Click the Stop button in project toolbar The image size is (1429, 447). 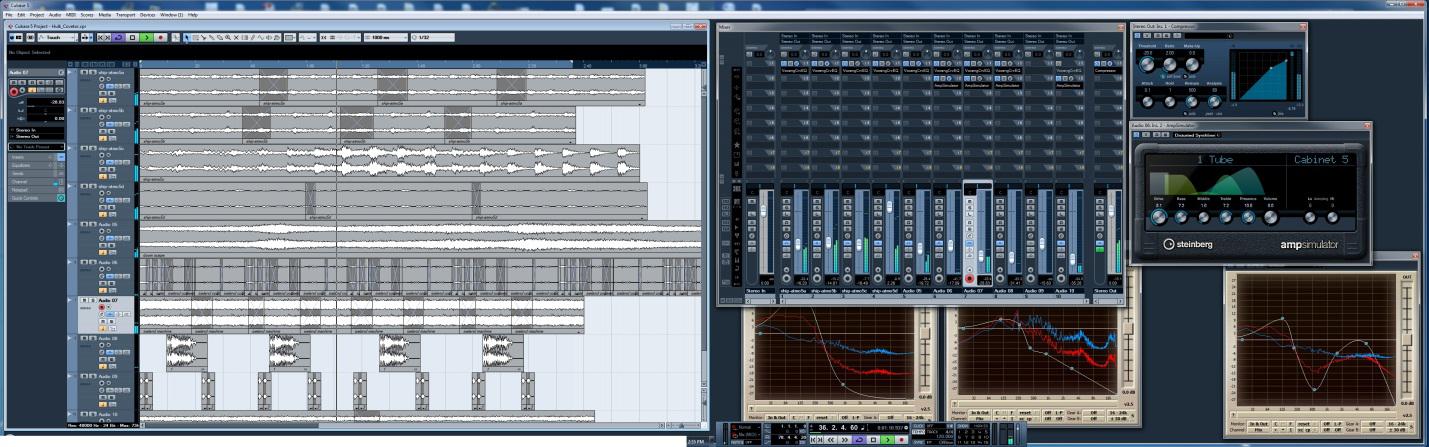tap(132, 37)
